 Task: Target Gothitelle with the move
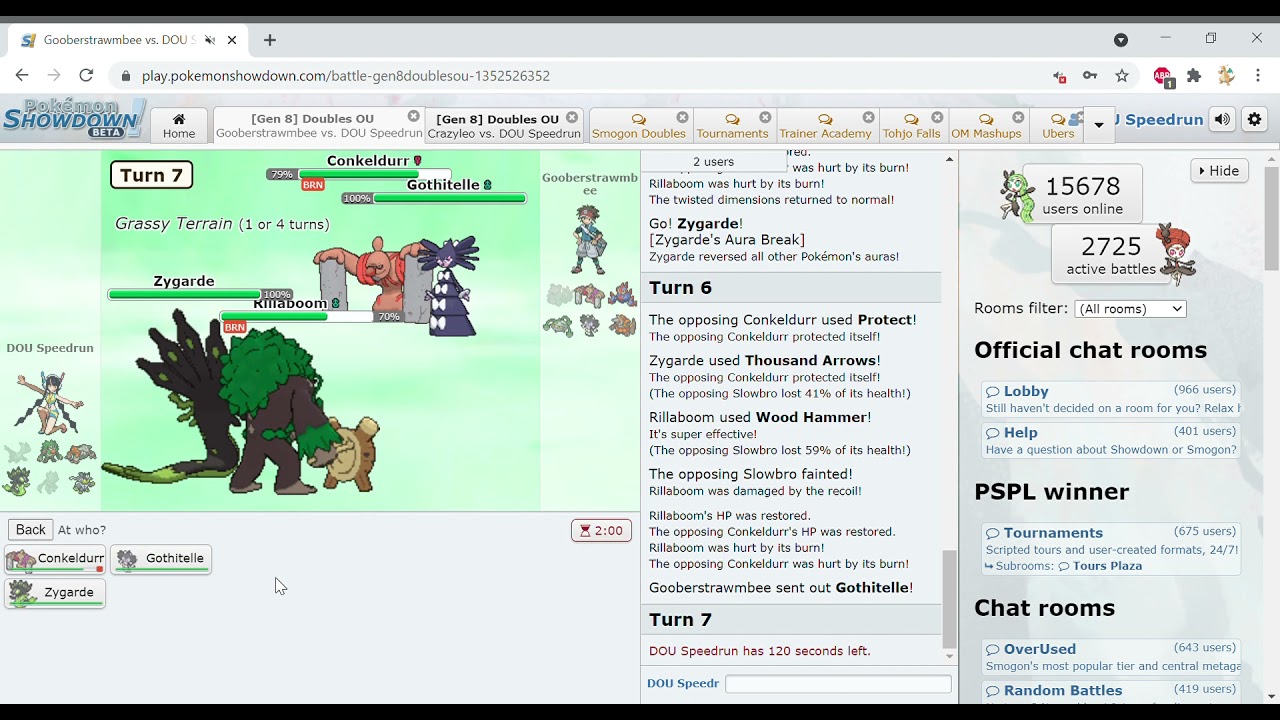coord(161,559)
